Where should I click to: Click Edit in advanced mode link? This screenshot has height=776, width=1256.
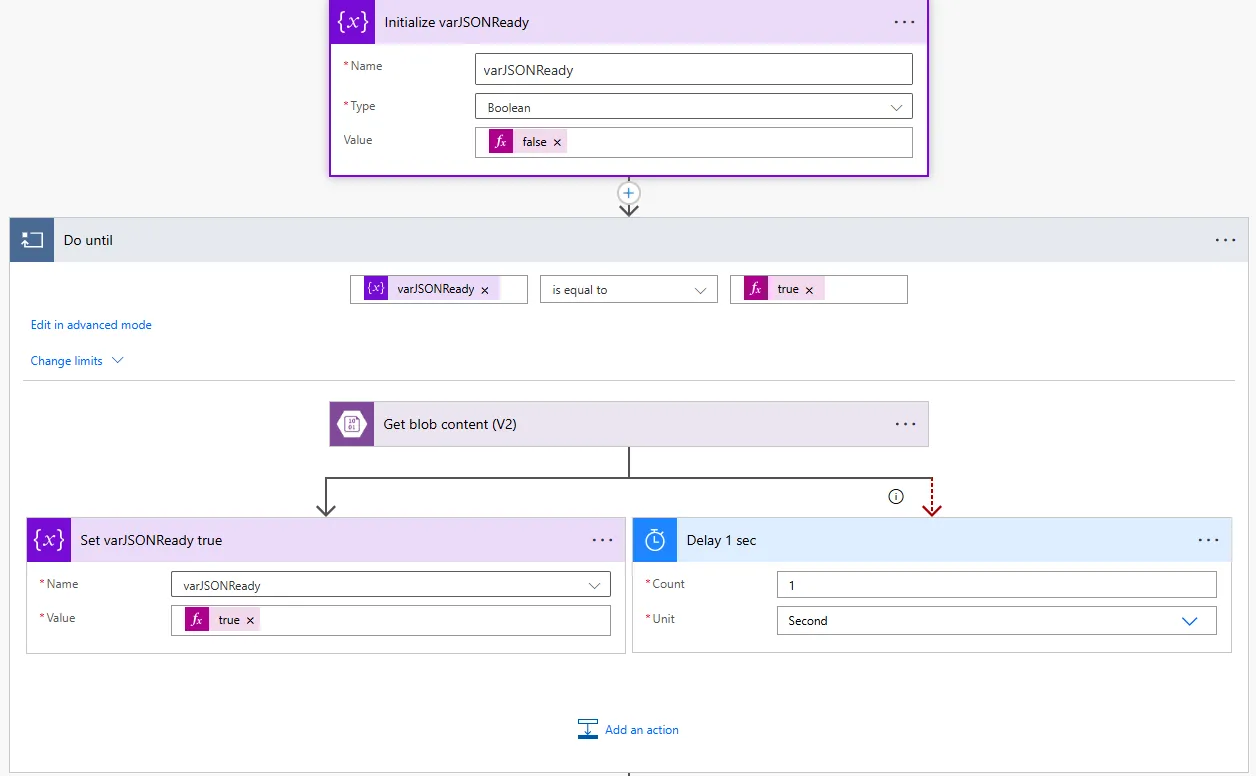[91, 325]
